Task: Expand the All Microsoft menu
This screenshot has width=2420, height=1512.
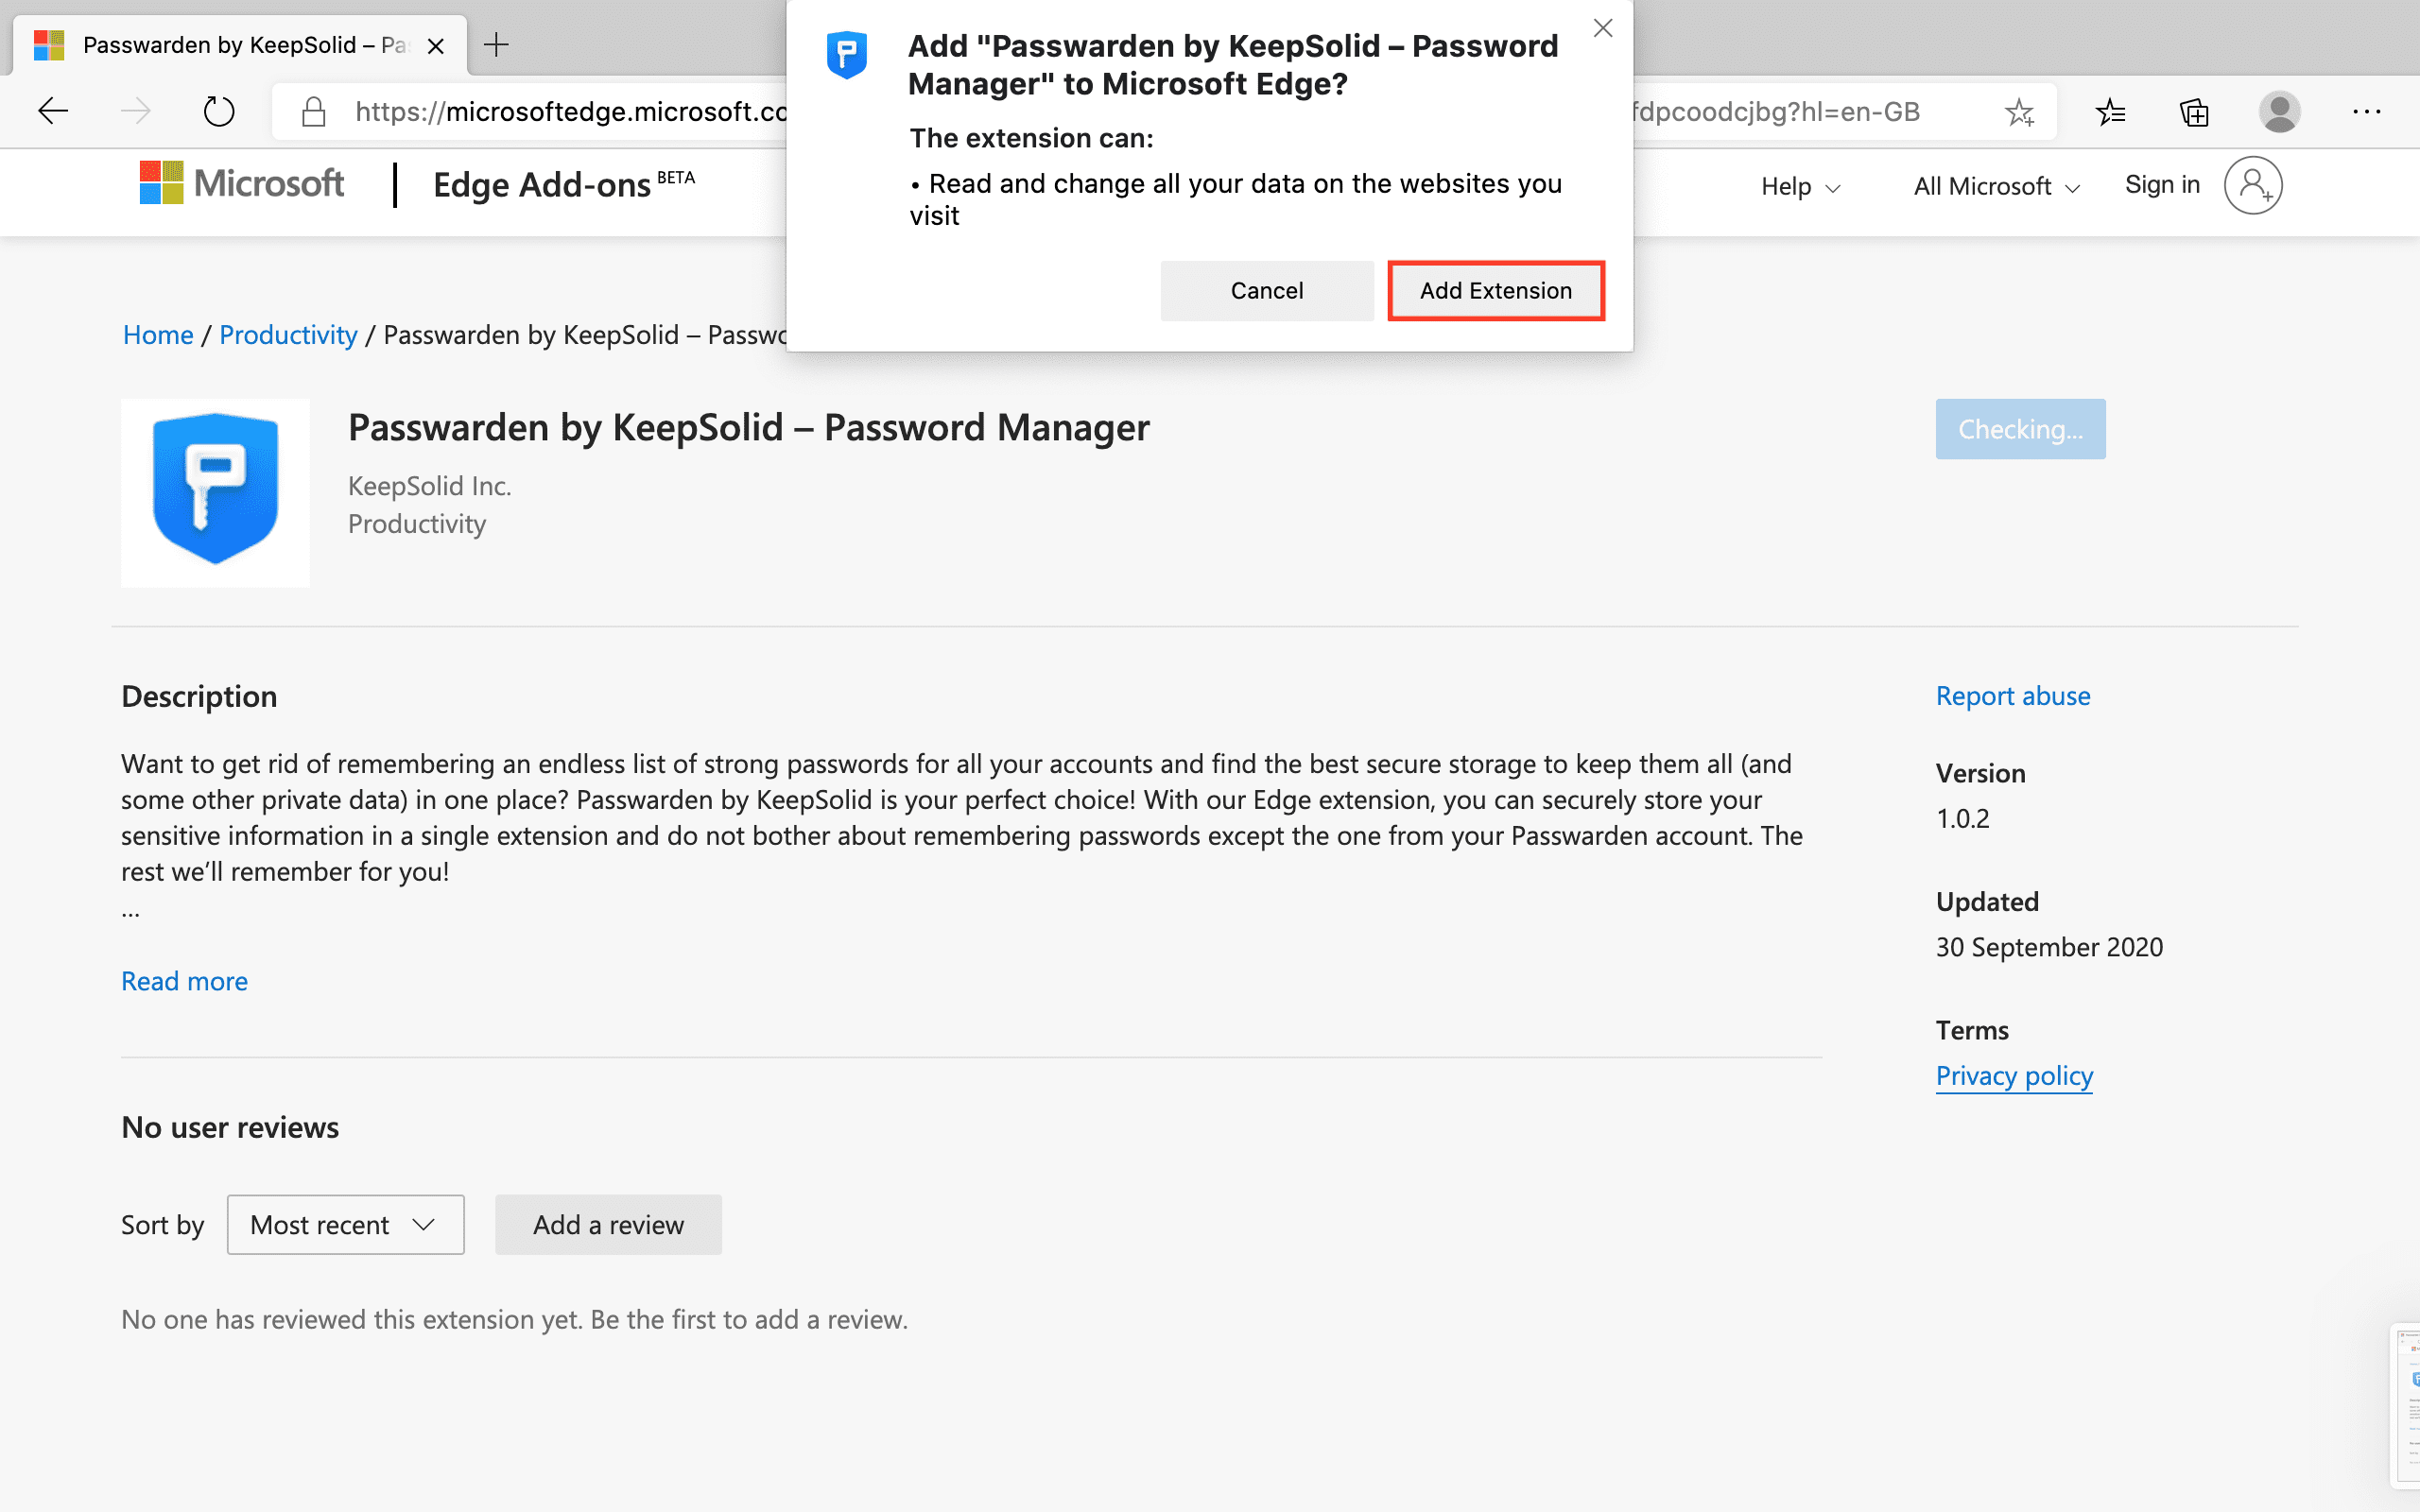Action: click(1996, 186)
